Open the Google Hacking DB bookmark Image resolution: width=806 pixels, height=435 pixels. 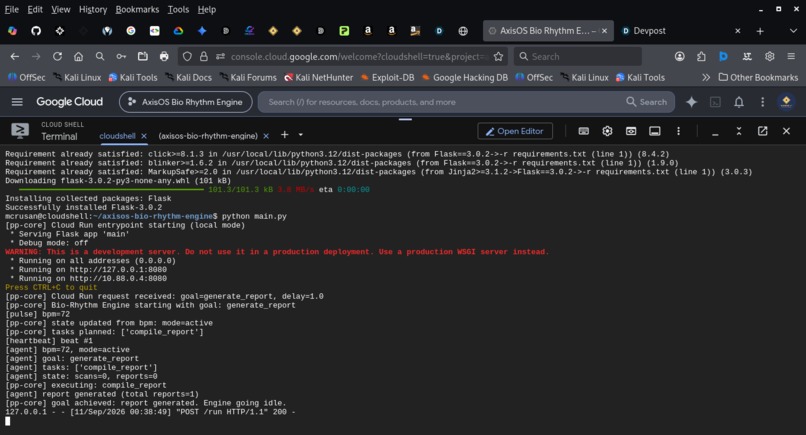click(x=465, y=77)
